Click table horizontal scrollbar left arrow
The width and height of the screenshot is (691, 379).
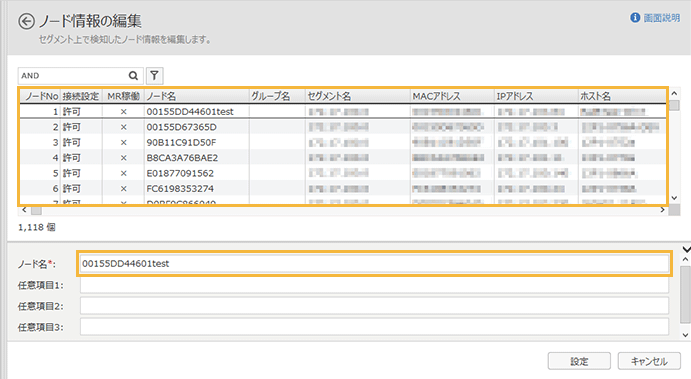(x=24, y=210)
